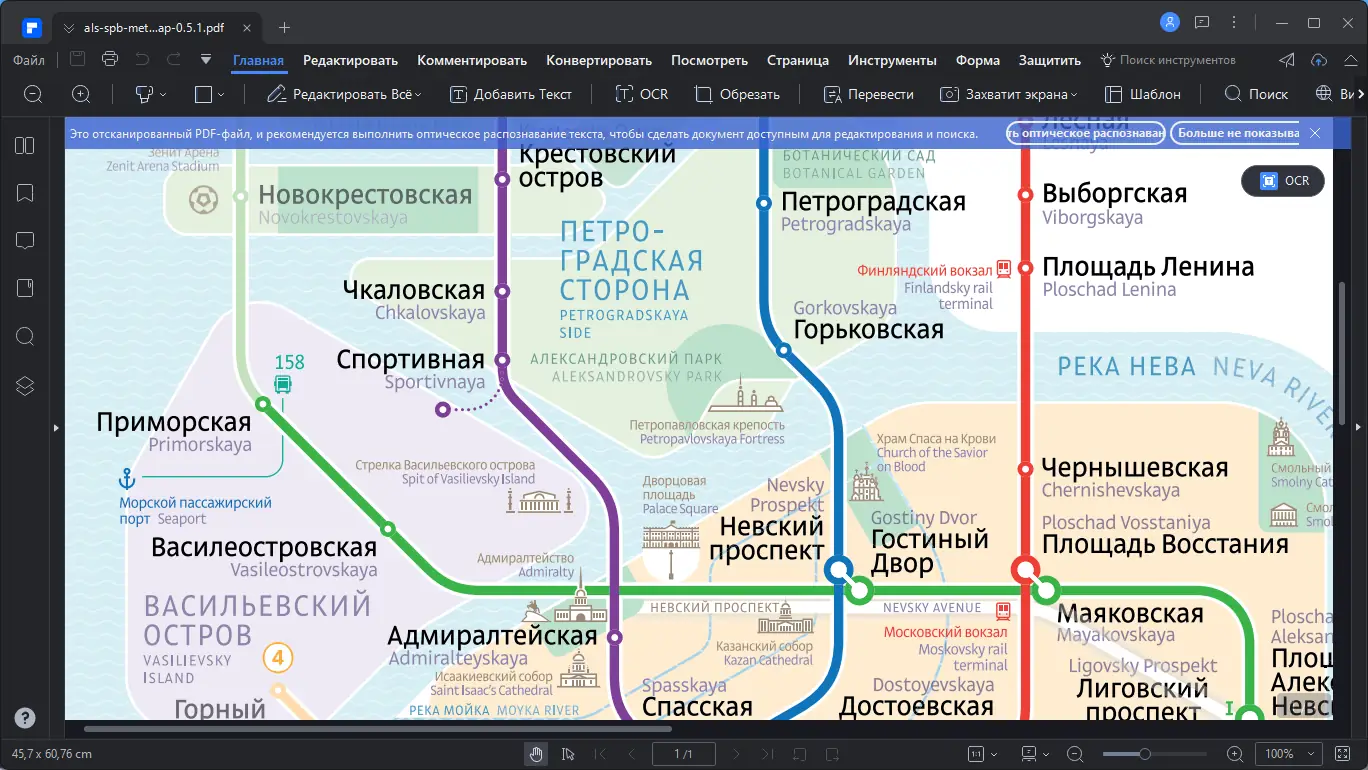Open the page thumbnails panel in left sidebar

[x=25, y=146]
